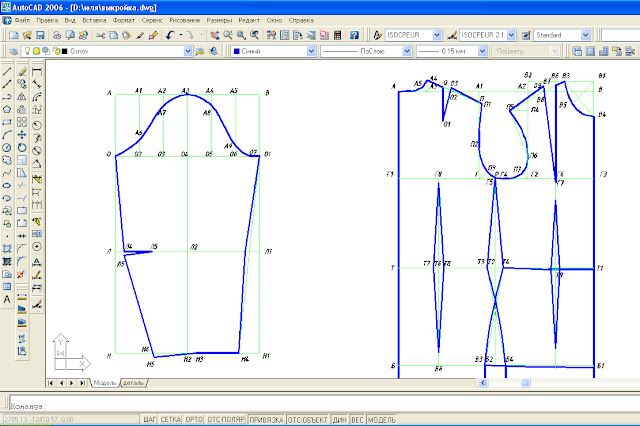Toggle ОТС-ОБЪЕКТ object snap tracking
The width and height of the screenshot is (640, 426).
coord(308,419)
